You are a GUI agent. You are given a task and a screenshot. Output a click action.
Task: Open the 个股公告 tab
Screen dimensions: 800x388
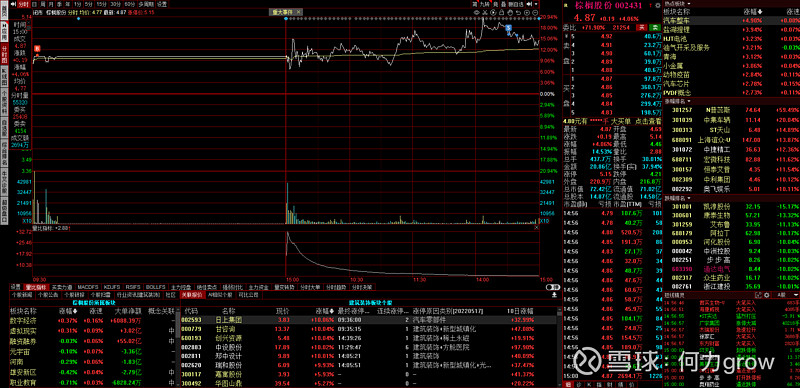[x=48, y=295]
